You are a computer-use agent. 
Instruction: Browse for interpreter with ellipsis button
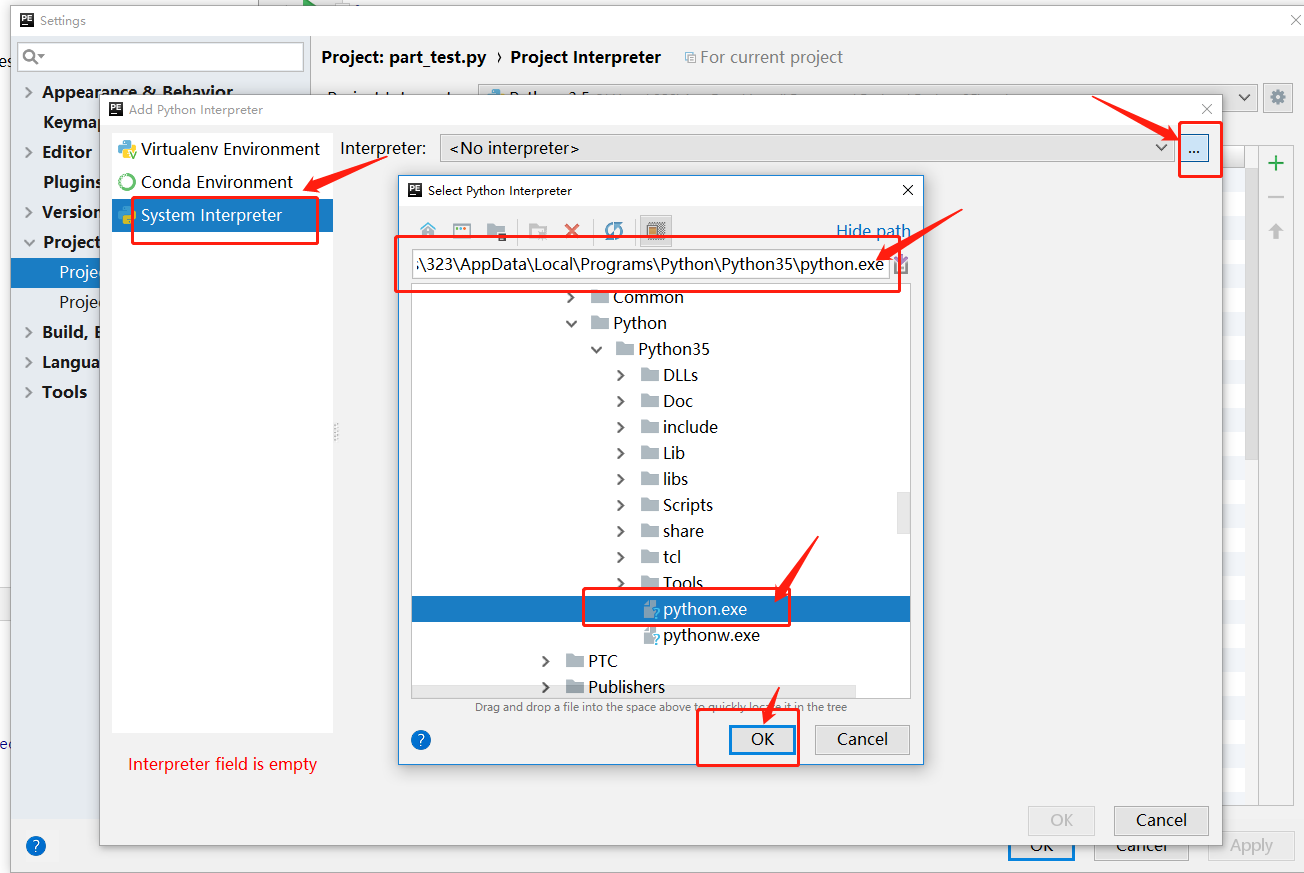(1194, 148)
